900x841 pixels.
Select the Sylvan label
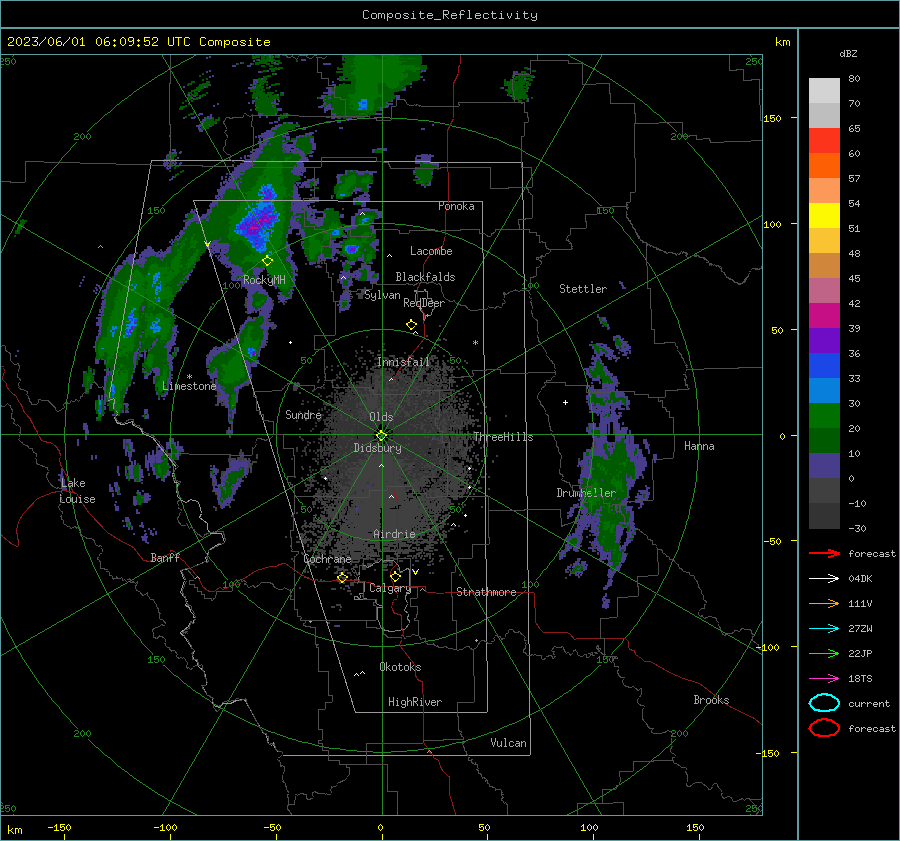tap(382, 295)
